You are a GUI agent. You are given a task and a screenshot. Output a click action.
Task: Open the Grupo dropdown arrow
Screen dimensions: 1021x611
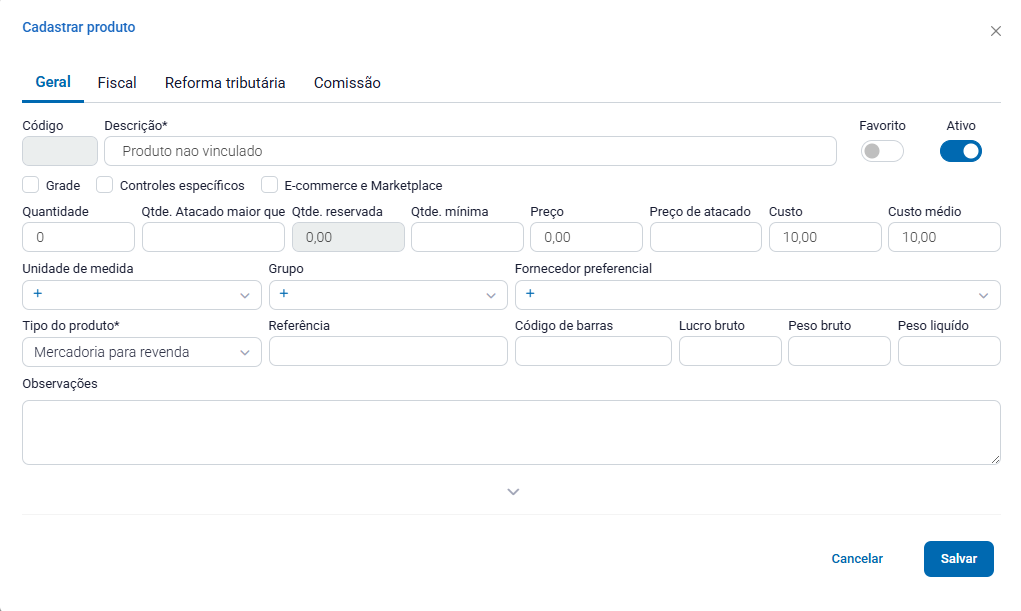pyautogui.click(x=491, y=295)
